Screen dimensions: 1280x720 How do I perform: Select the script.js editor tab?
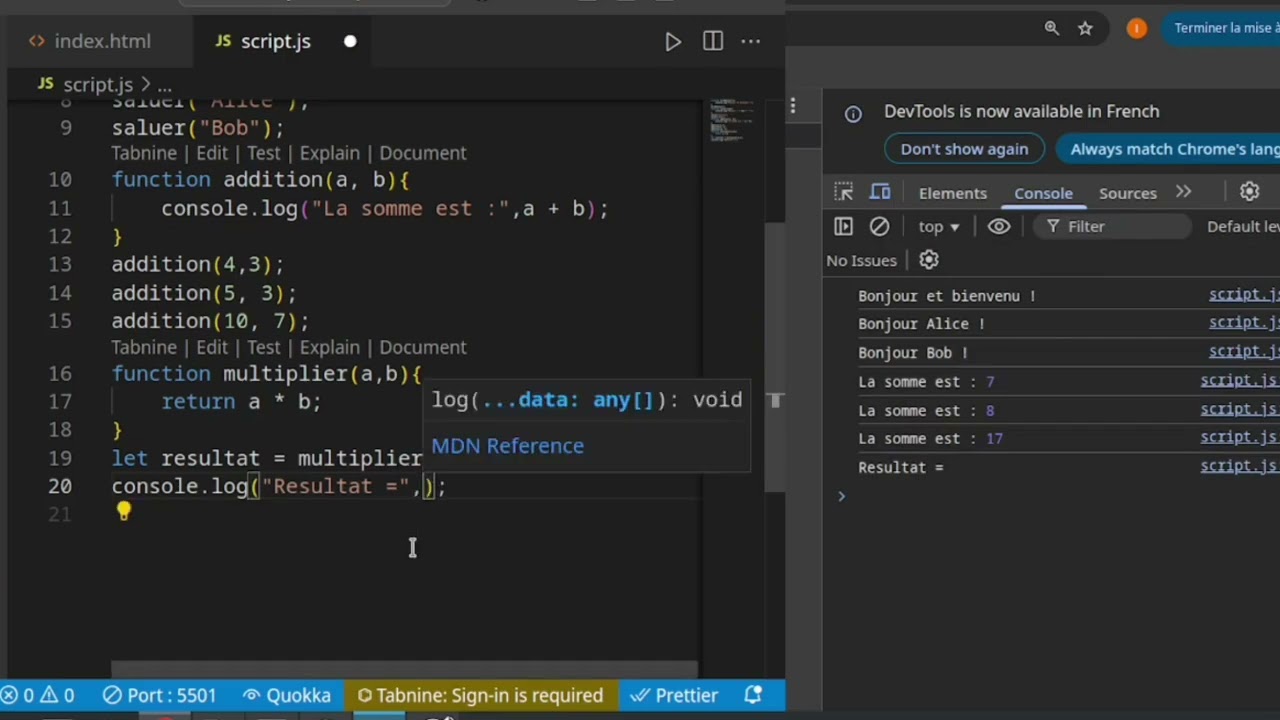click(x=263, y=41)
